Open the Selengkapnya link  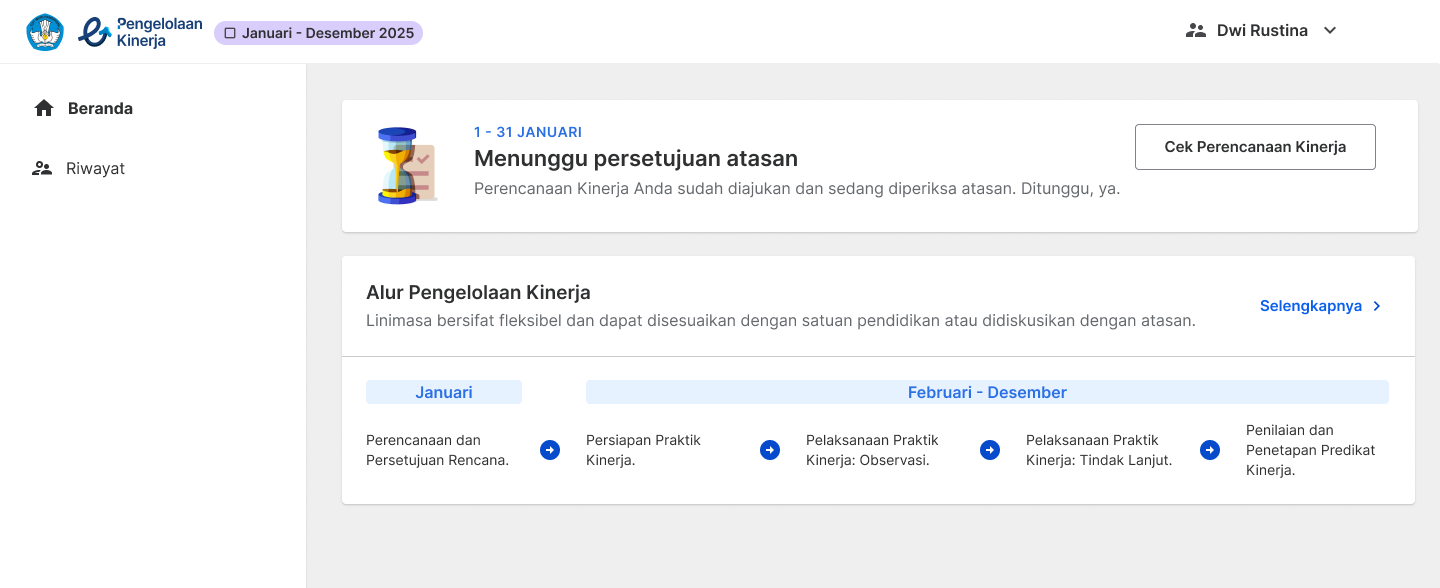(1321, 306)
